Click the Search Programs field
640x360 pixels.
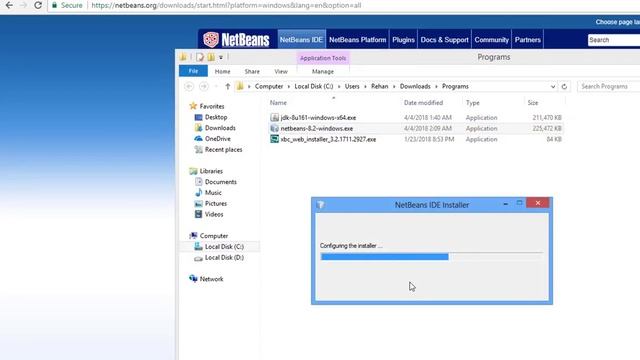pyautogui.click(x=609, y=87)
